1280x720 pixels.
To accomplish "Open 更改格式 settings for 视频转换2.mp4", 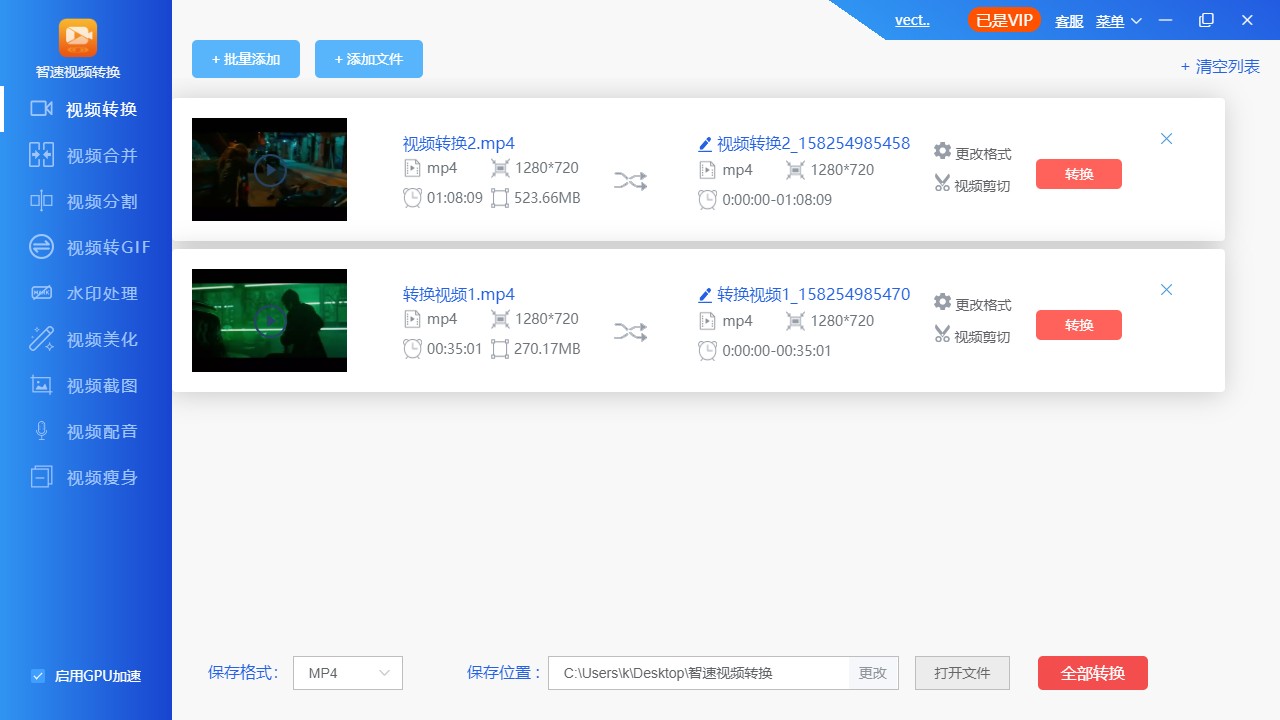I will [x=971, y=152].
